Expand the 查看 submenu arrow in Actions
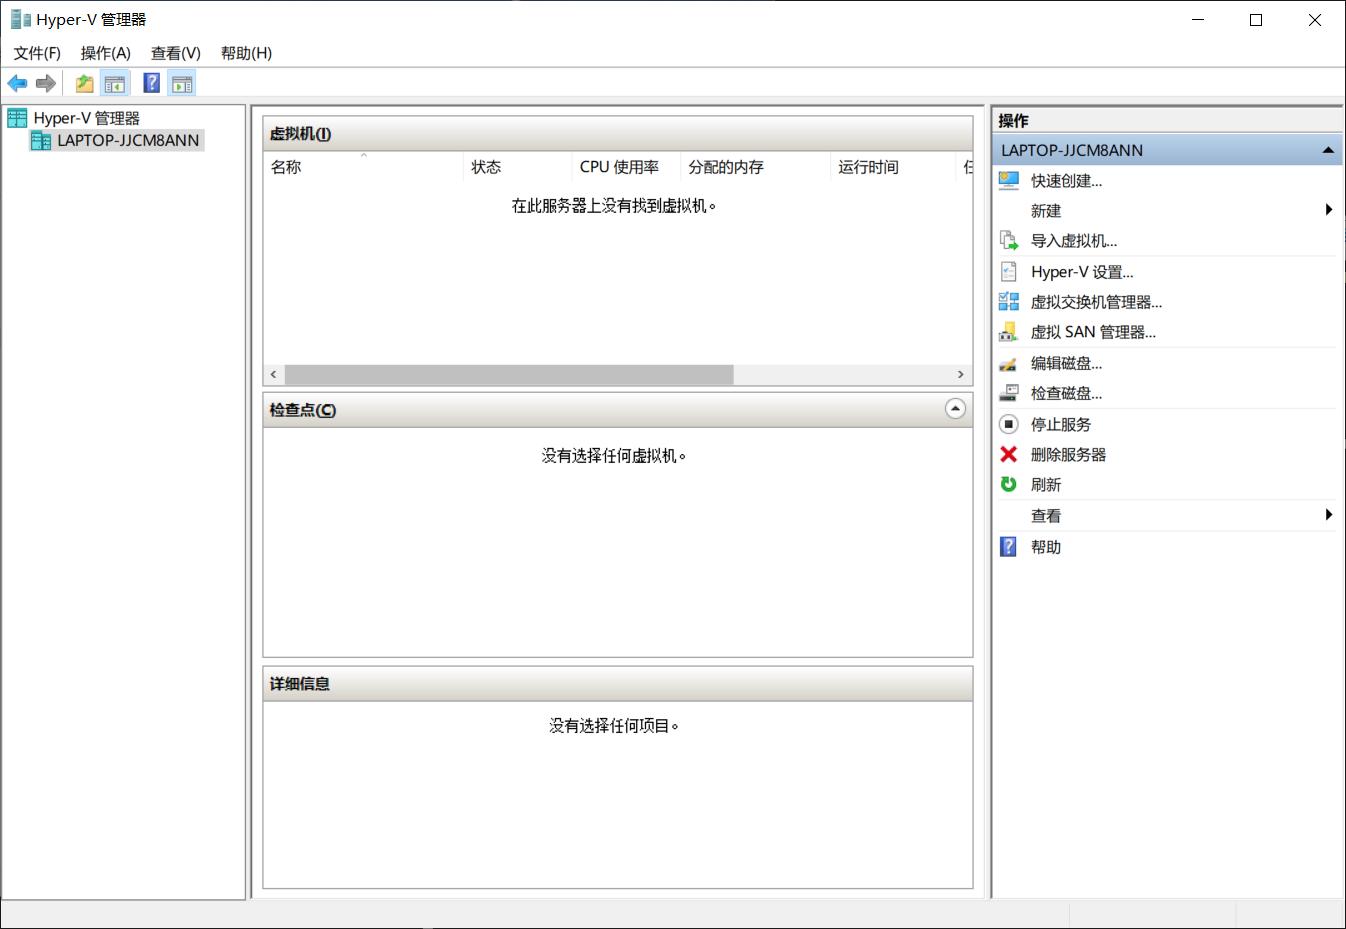The height and width of the screenshot is (929, 1346). pyautogui.click(x=1329, y=515)
